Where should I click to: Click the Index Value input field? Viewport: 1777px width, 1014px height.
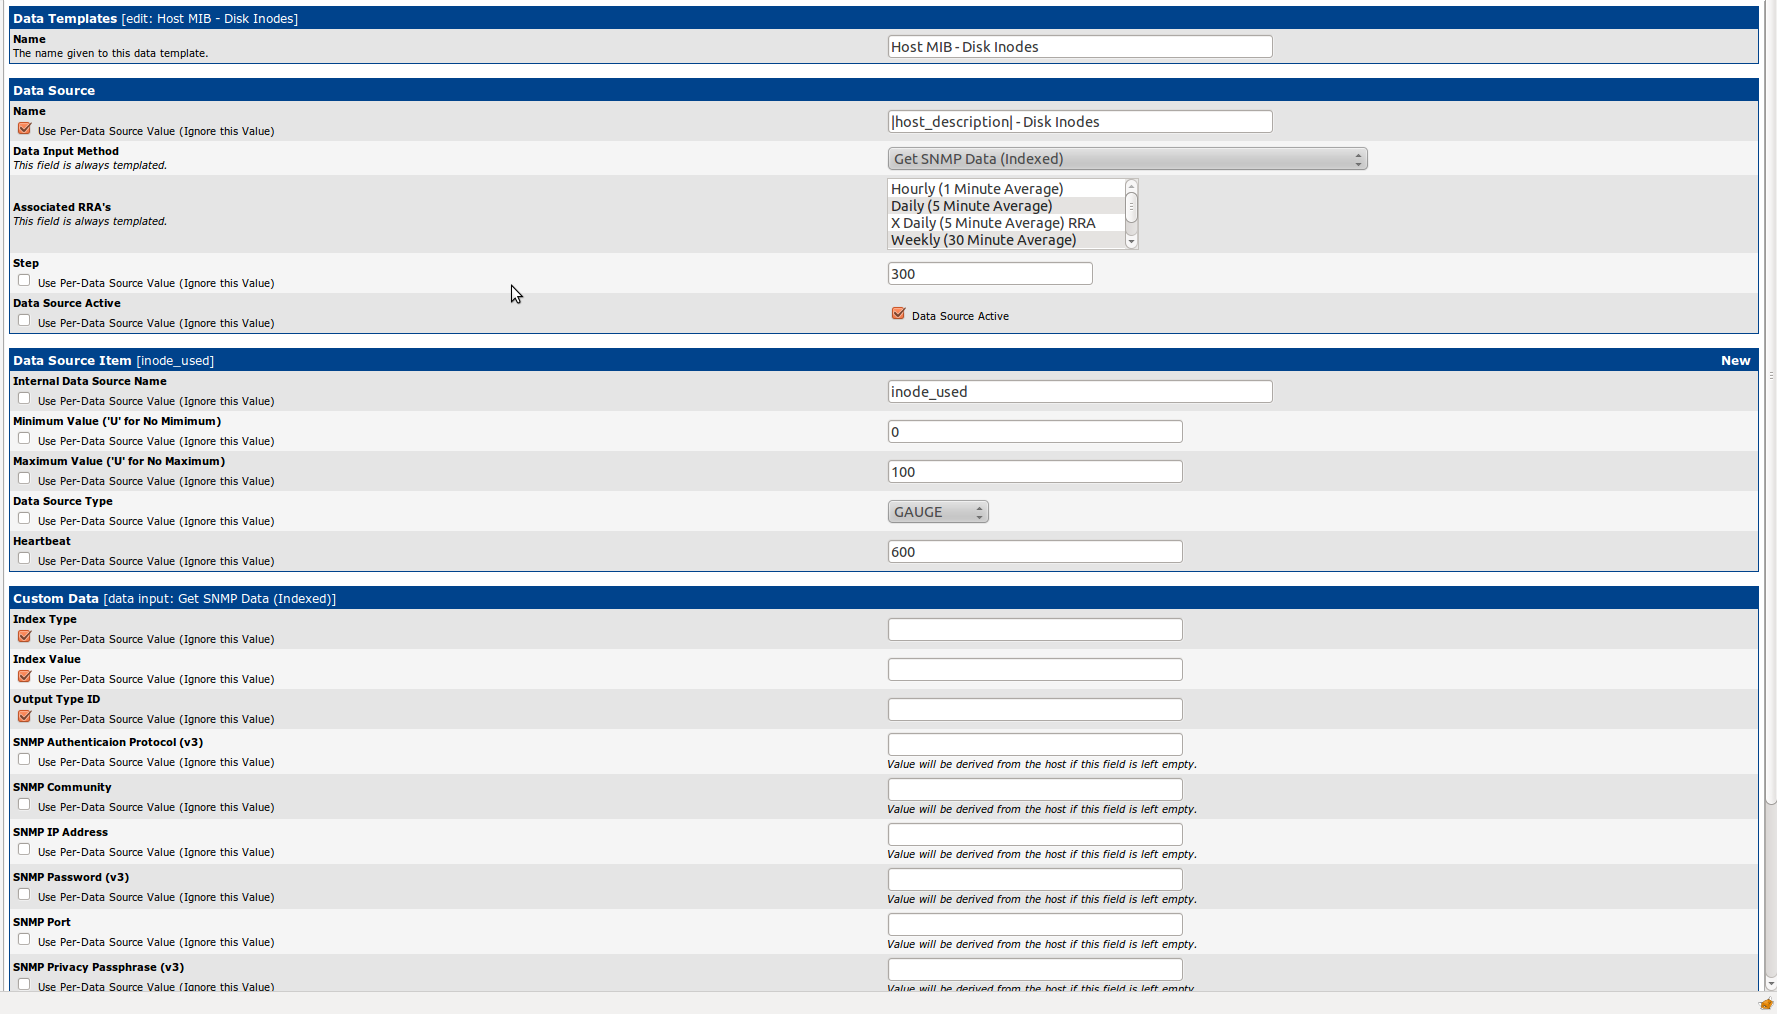tap(1035, 670)
